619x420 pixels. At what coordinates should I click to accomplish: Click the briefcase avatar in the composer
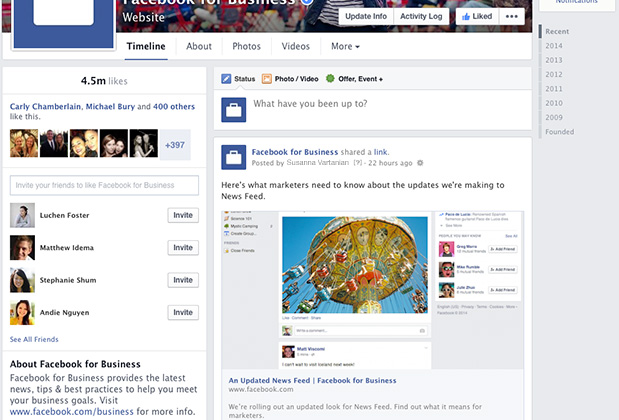[234, 110]
